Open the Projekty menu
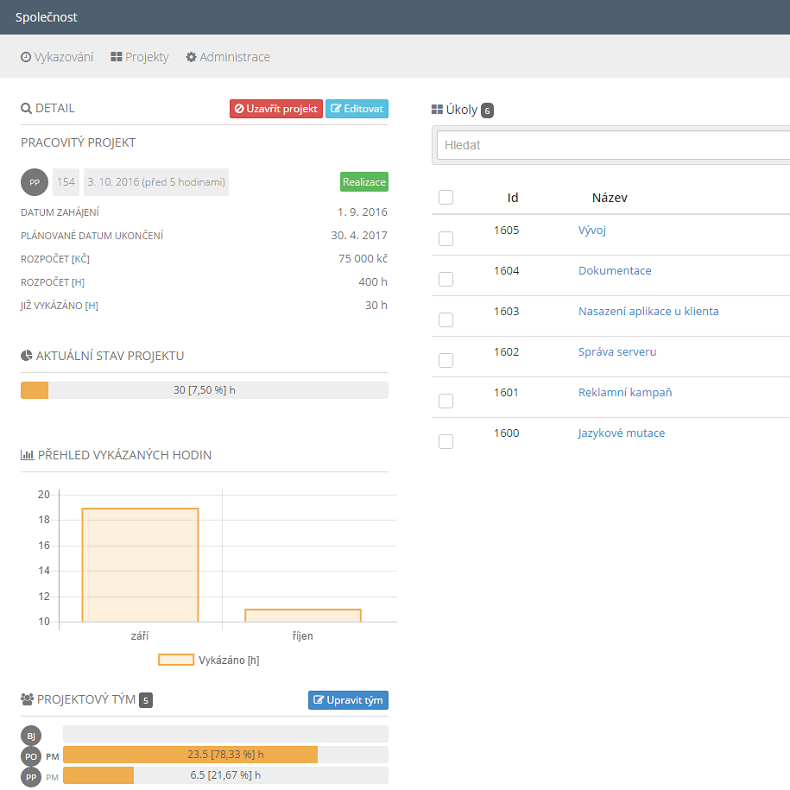 click(139, 57)
